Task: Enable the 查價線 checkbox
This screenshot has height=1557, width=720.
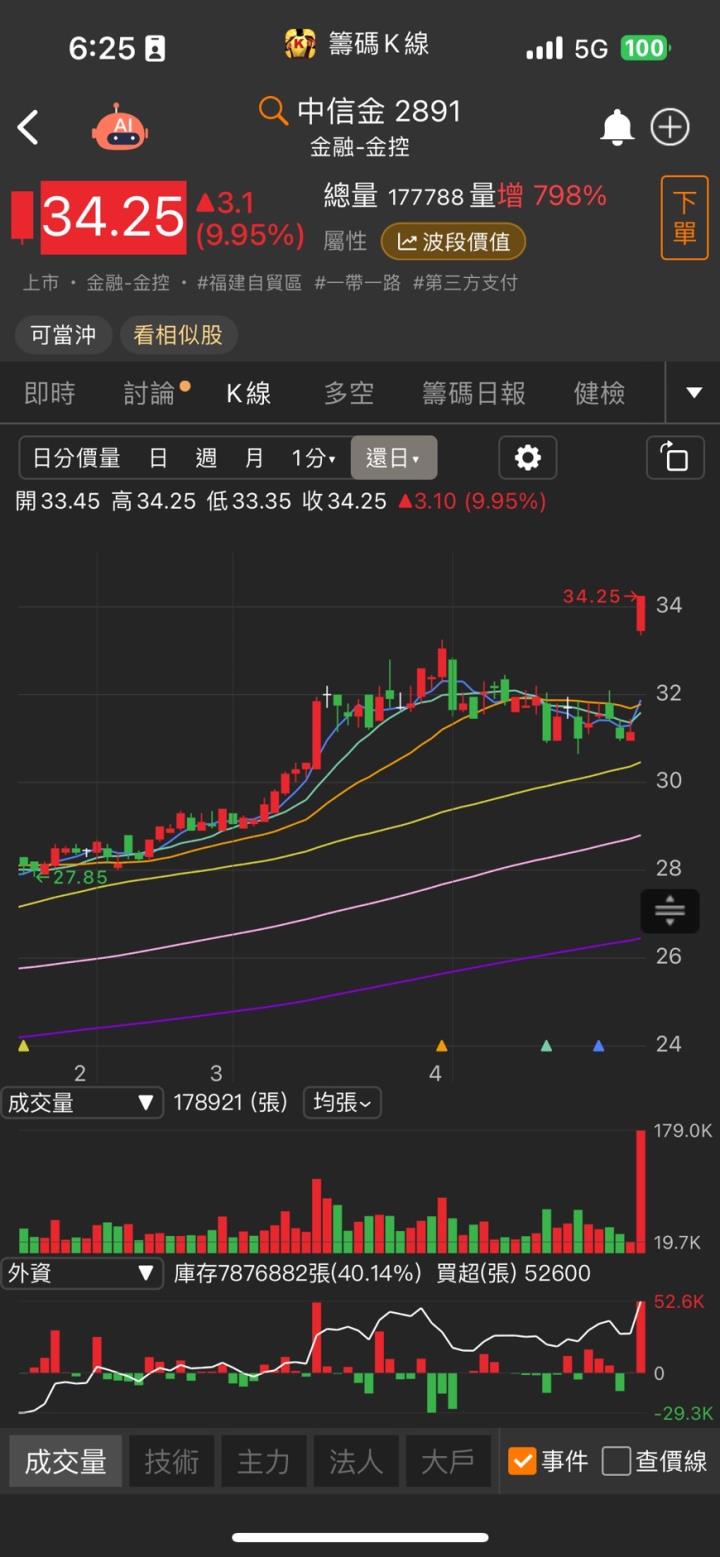Action: [x=616, y=1461]
